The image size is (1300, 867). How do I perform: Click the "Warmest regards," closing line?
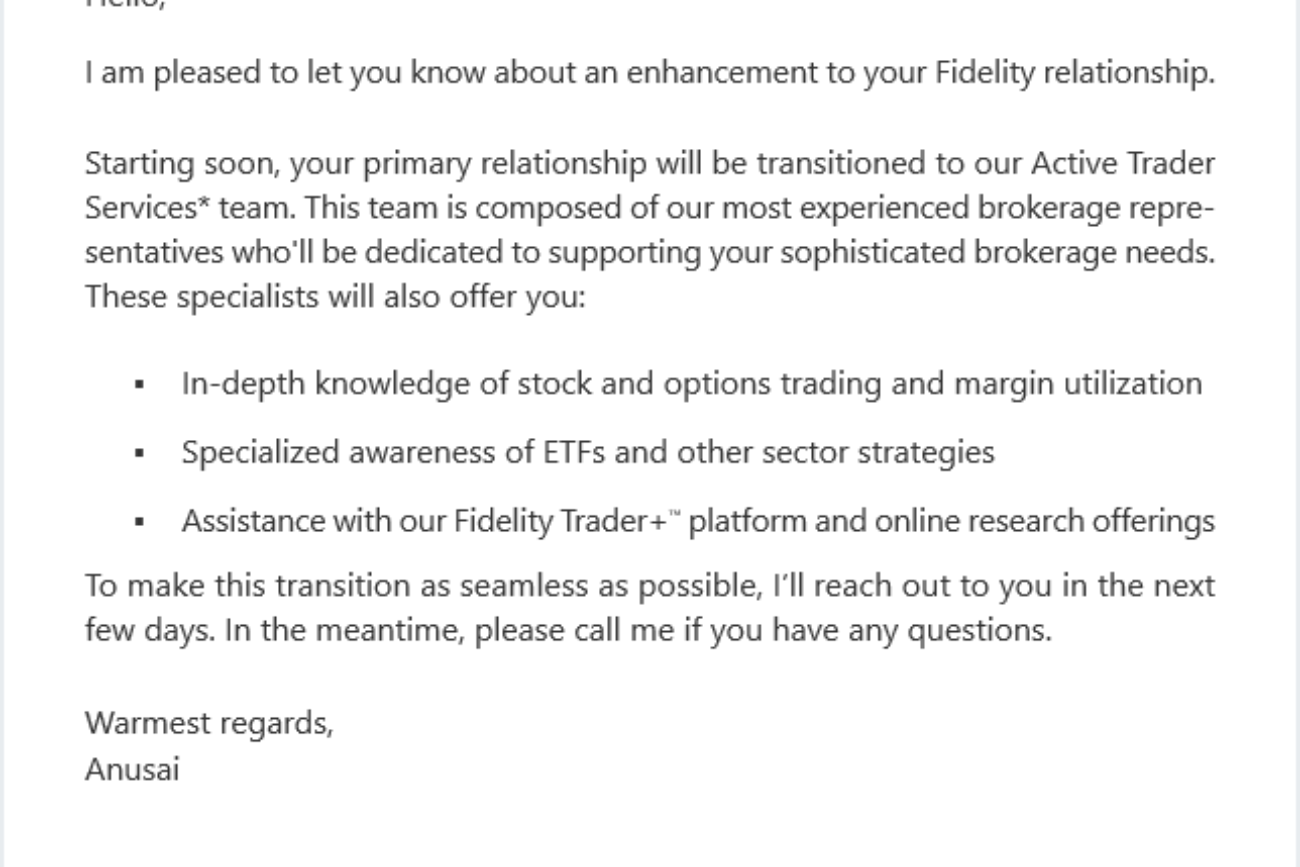point(209,722)
